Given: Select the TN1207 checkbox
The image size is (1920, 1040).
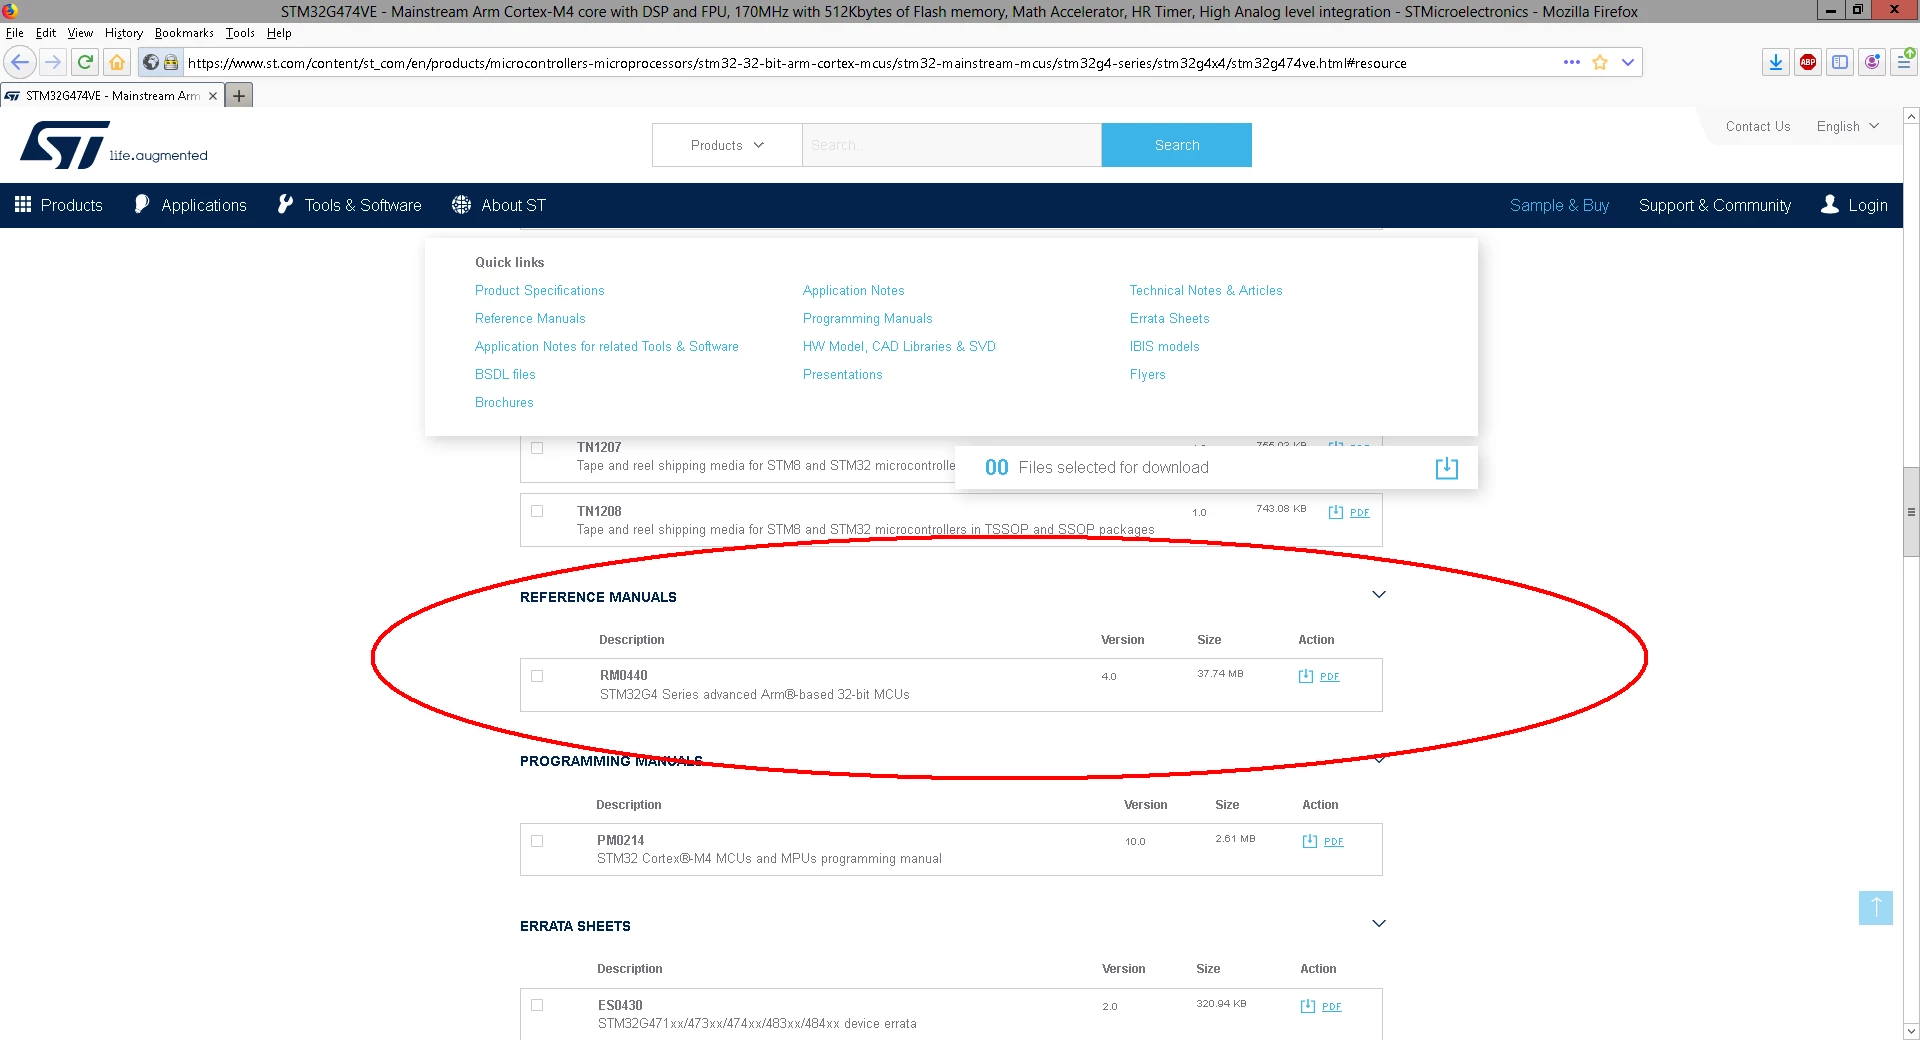Looking at the screenshot, I should coord(537,448).
